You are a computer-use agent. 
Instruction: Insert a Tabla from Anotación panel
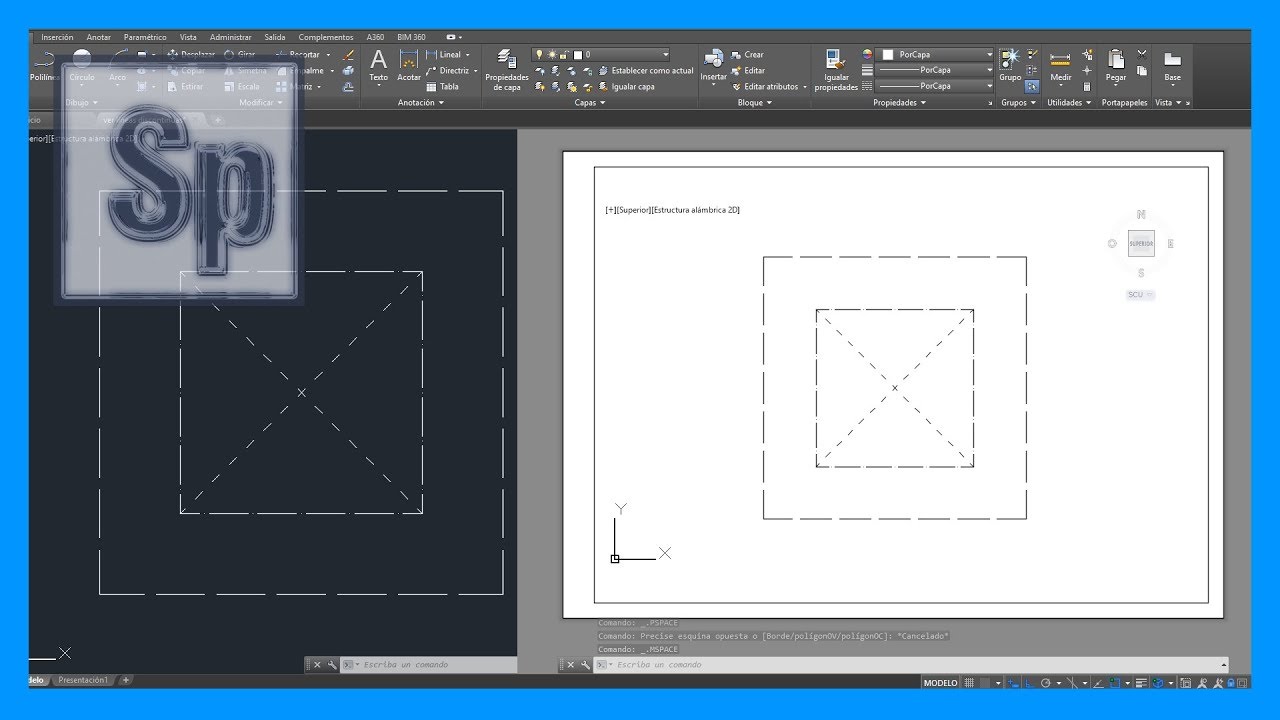[442, 86]
